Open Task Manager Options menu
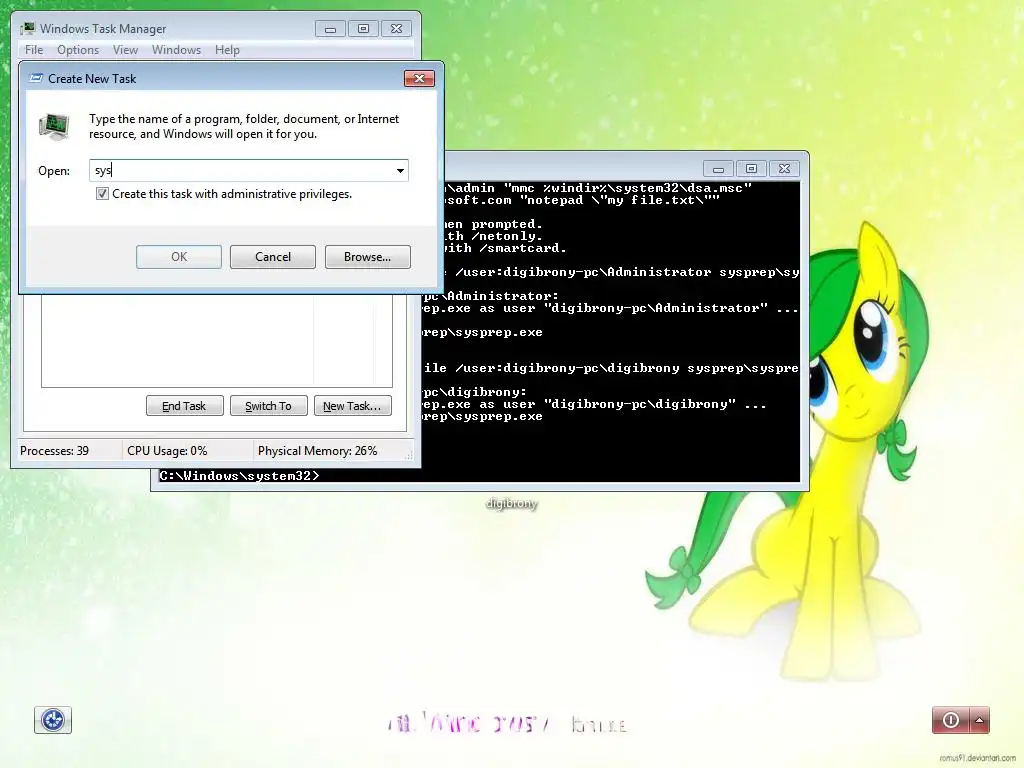 click(x=78, y=50)
